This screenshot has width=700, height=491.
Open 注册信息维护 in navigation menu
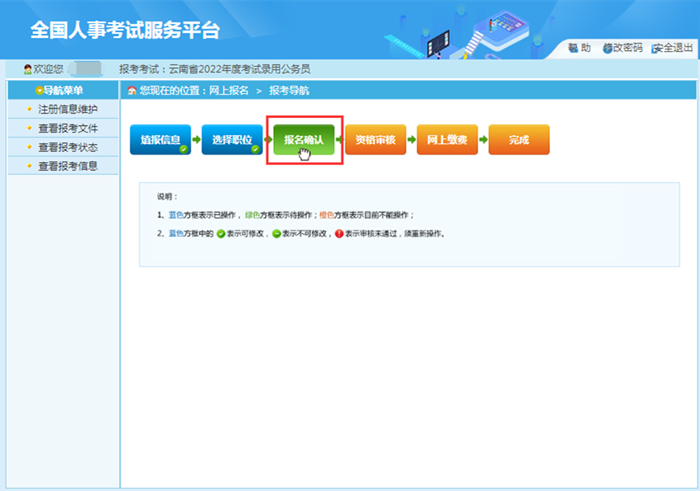coord(68,109)
